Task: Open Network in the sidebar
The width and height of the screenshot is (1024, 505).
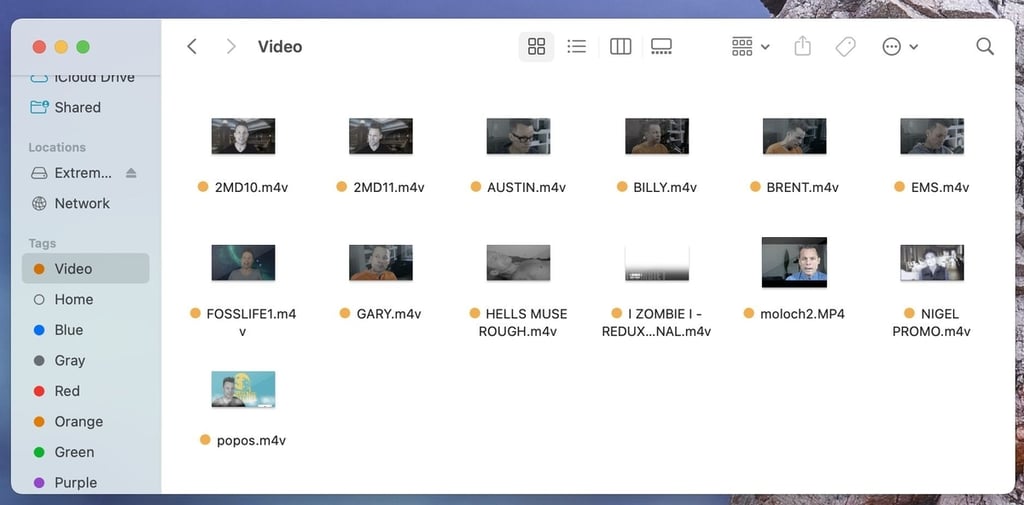Action: (x=86, y=203)
